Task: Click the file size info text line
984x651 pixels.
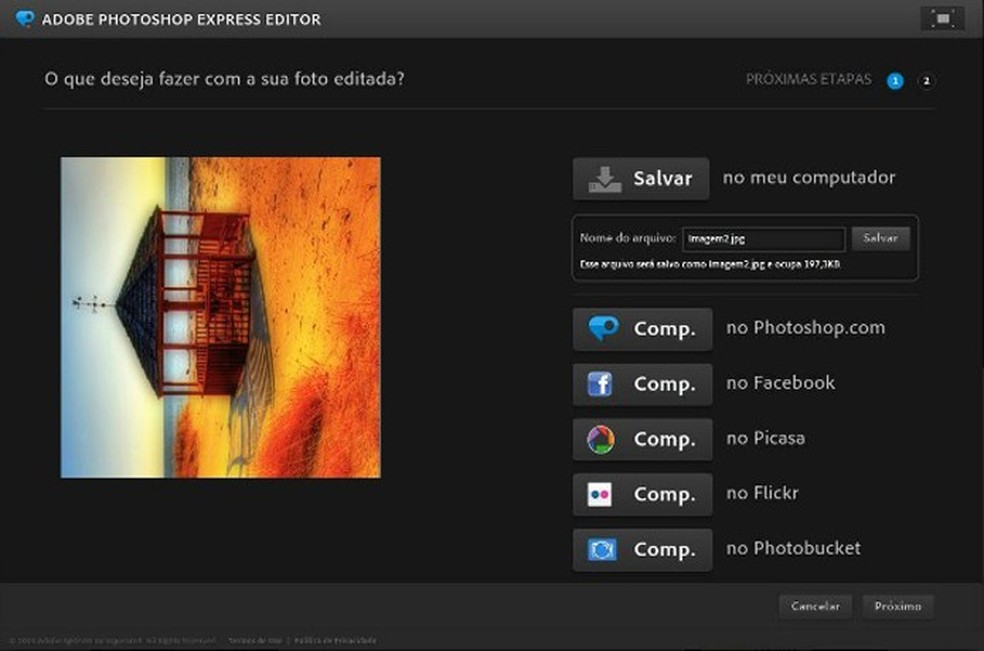Action: pos(710,264)
